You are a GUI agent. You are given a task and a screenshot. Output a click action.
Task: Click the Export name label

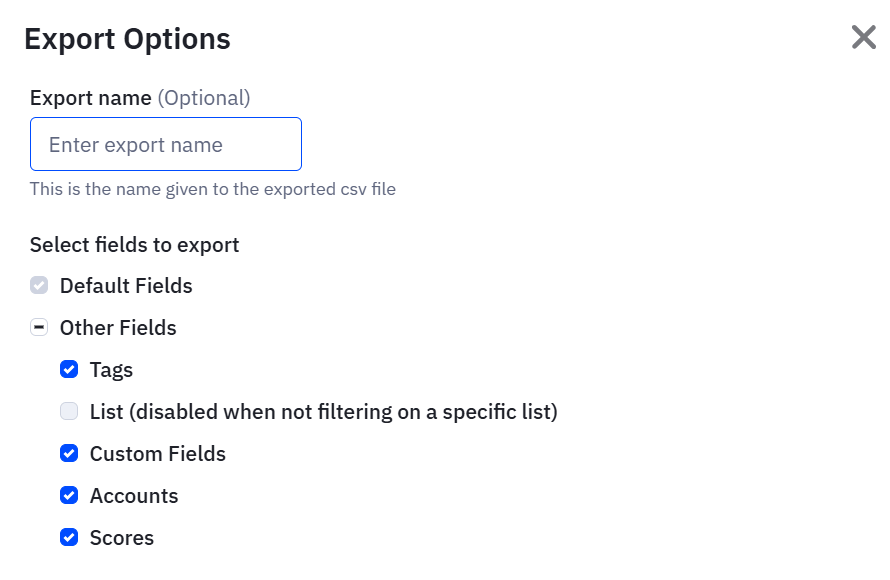[88, 97]
